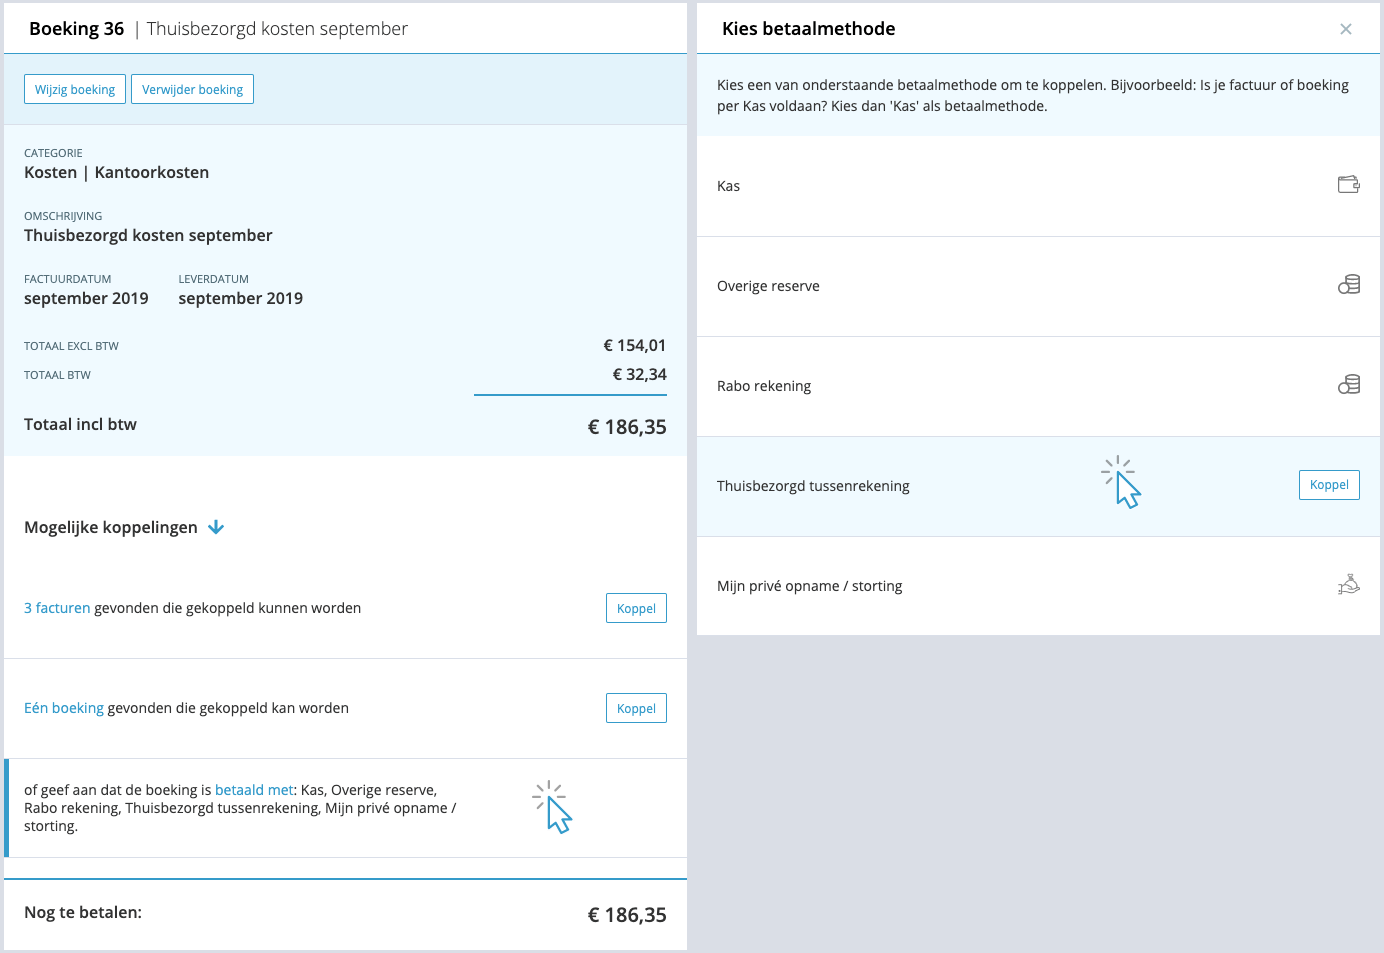Click the wallet icon next to Kas
Image resolution: width=1384 pixels, height=953 pixels.
click(x=1348, y=185)
